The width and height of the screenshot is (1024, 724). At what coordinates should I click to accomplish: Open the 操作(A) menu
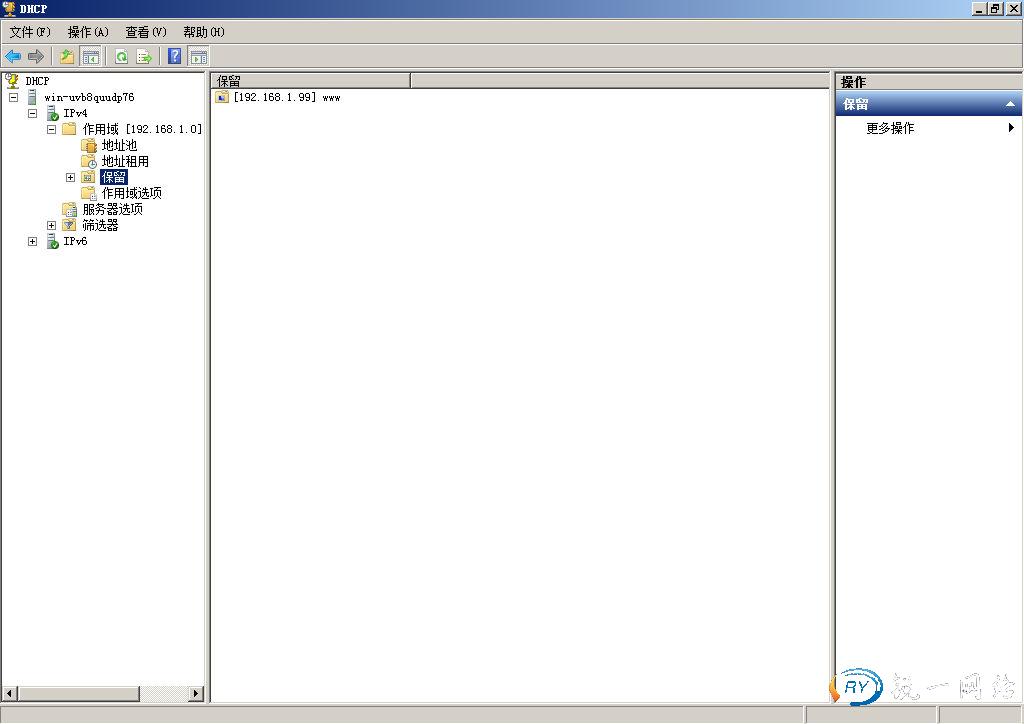click(x=88, y=32)
